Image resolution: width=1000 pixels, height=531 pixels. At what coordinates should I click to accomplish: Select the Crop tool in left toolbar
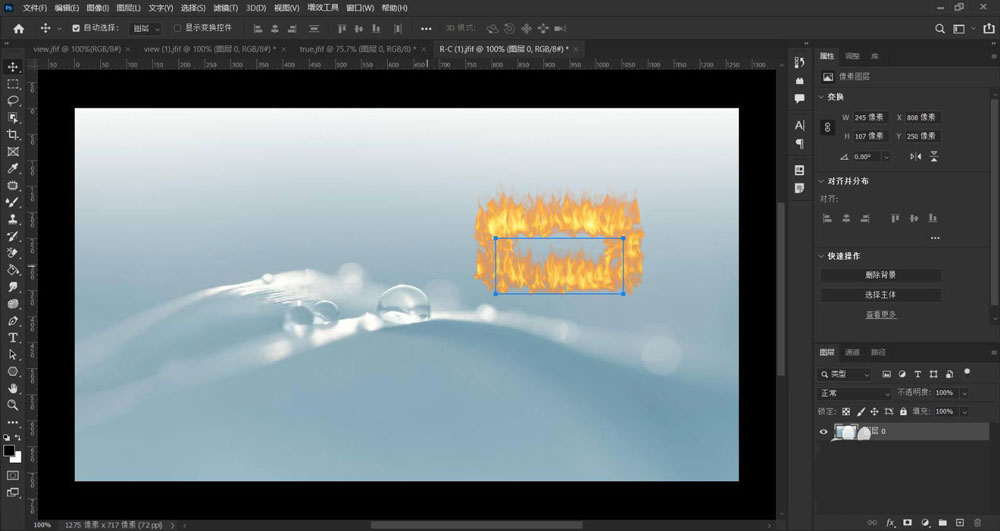pyautogui.click(x=13, y=134)
